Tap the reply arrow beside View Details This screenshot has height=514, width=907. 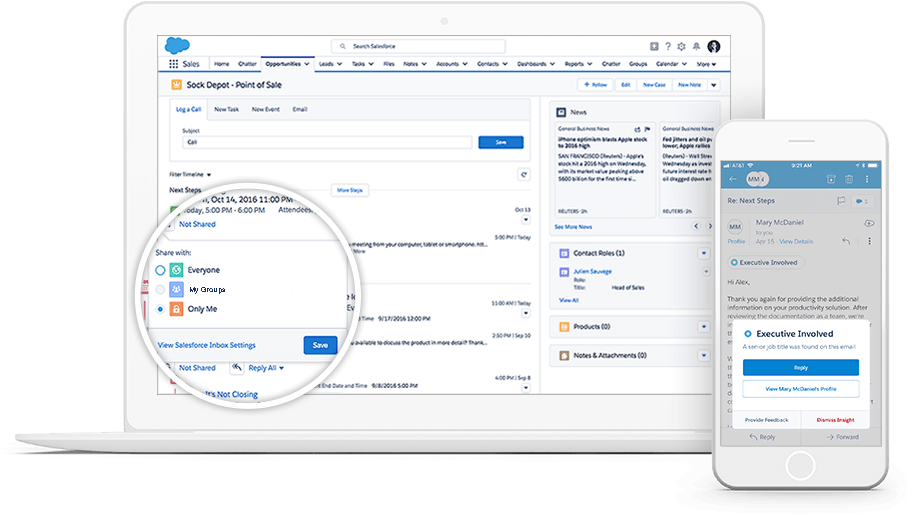846,241
